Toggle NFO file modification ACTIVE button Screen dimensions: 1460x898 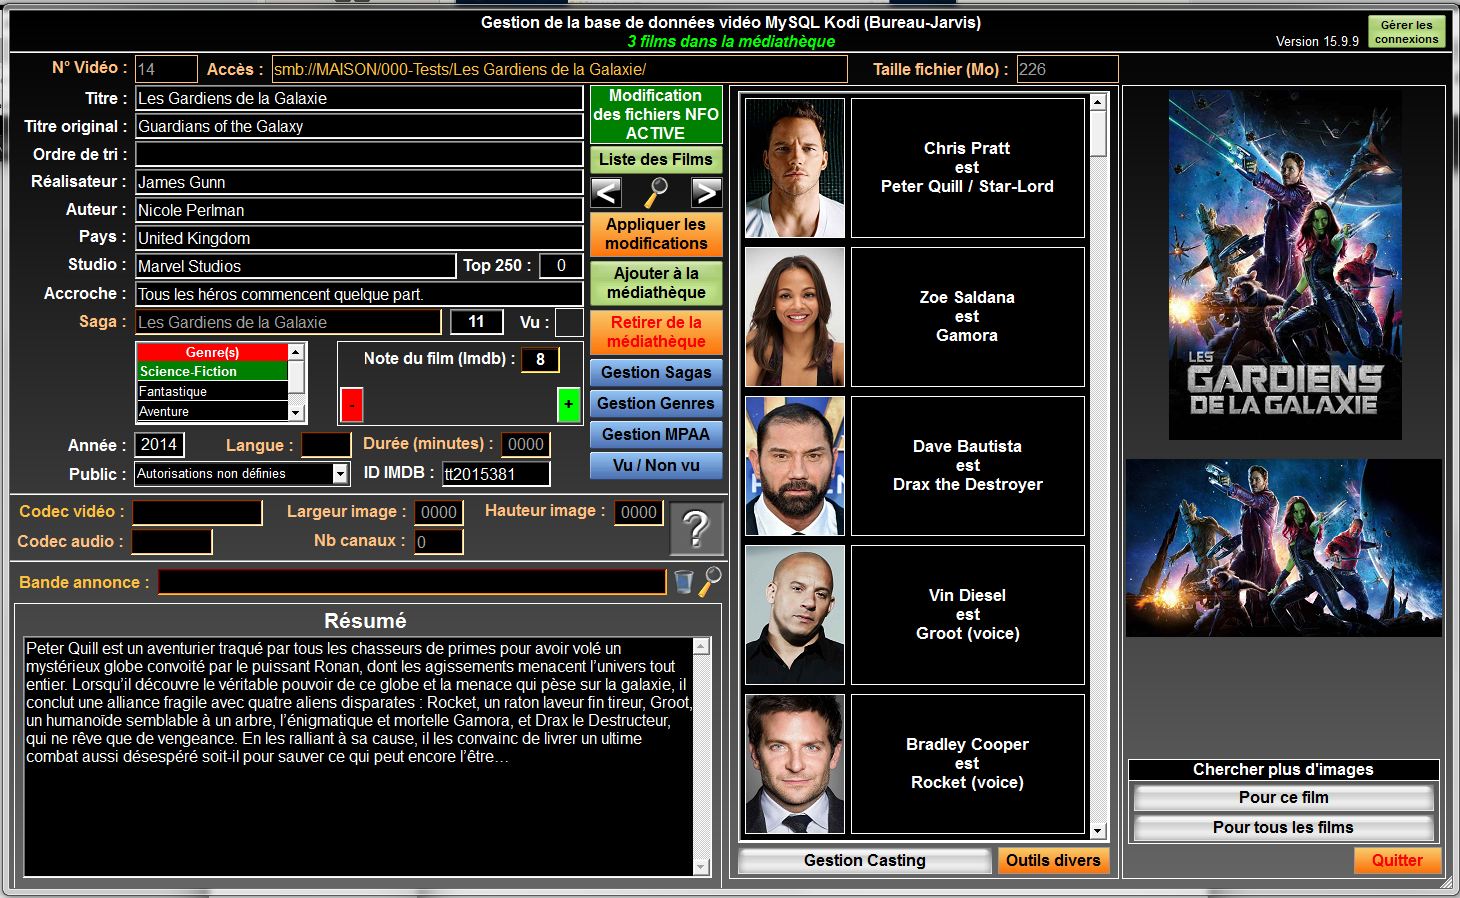(656, 114)
